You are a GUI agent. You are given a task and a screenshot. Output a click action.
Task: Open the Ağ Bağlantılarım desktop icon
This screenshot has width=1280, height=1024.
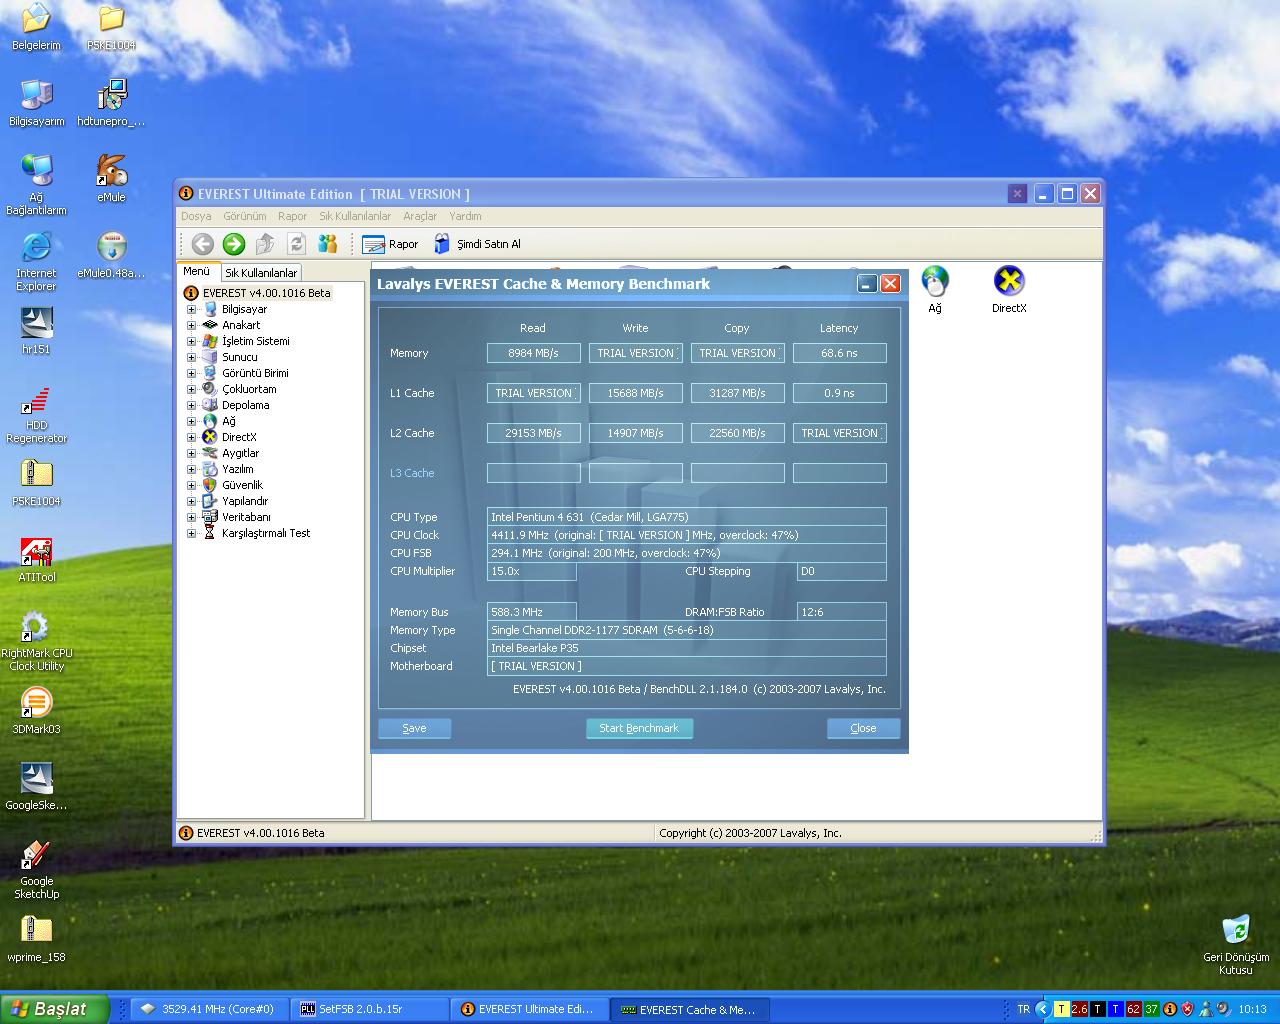tap(36, 185)
